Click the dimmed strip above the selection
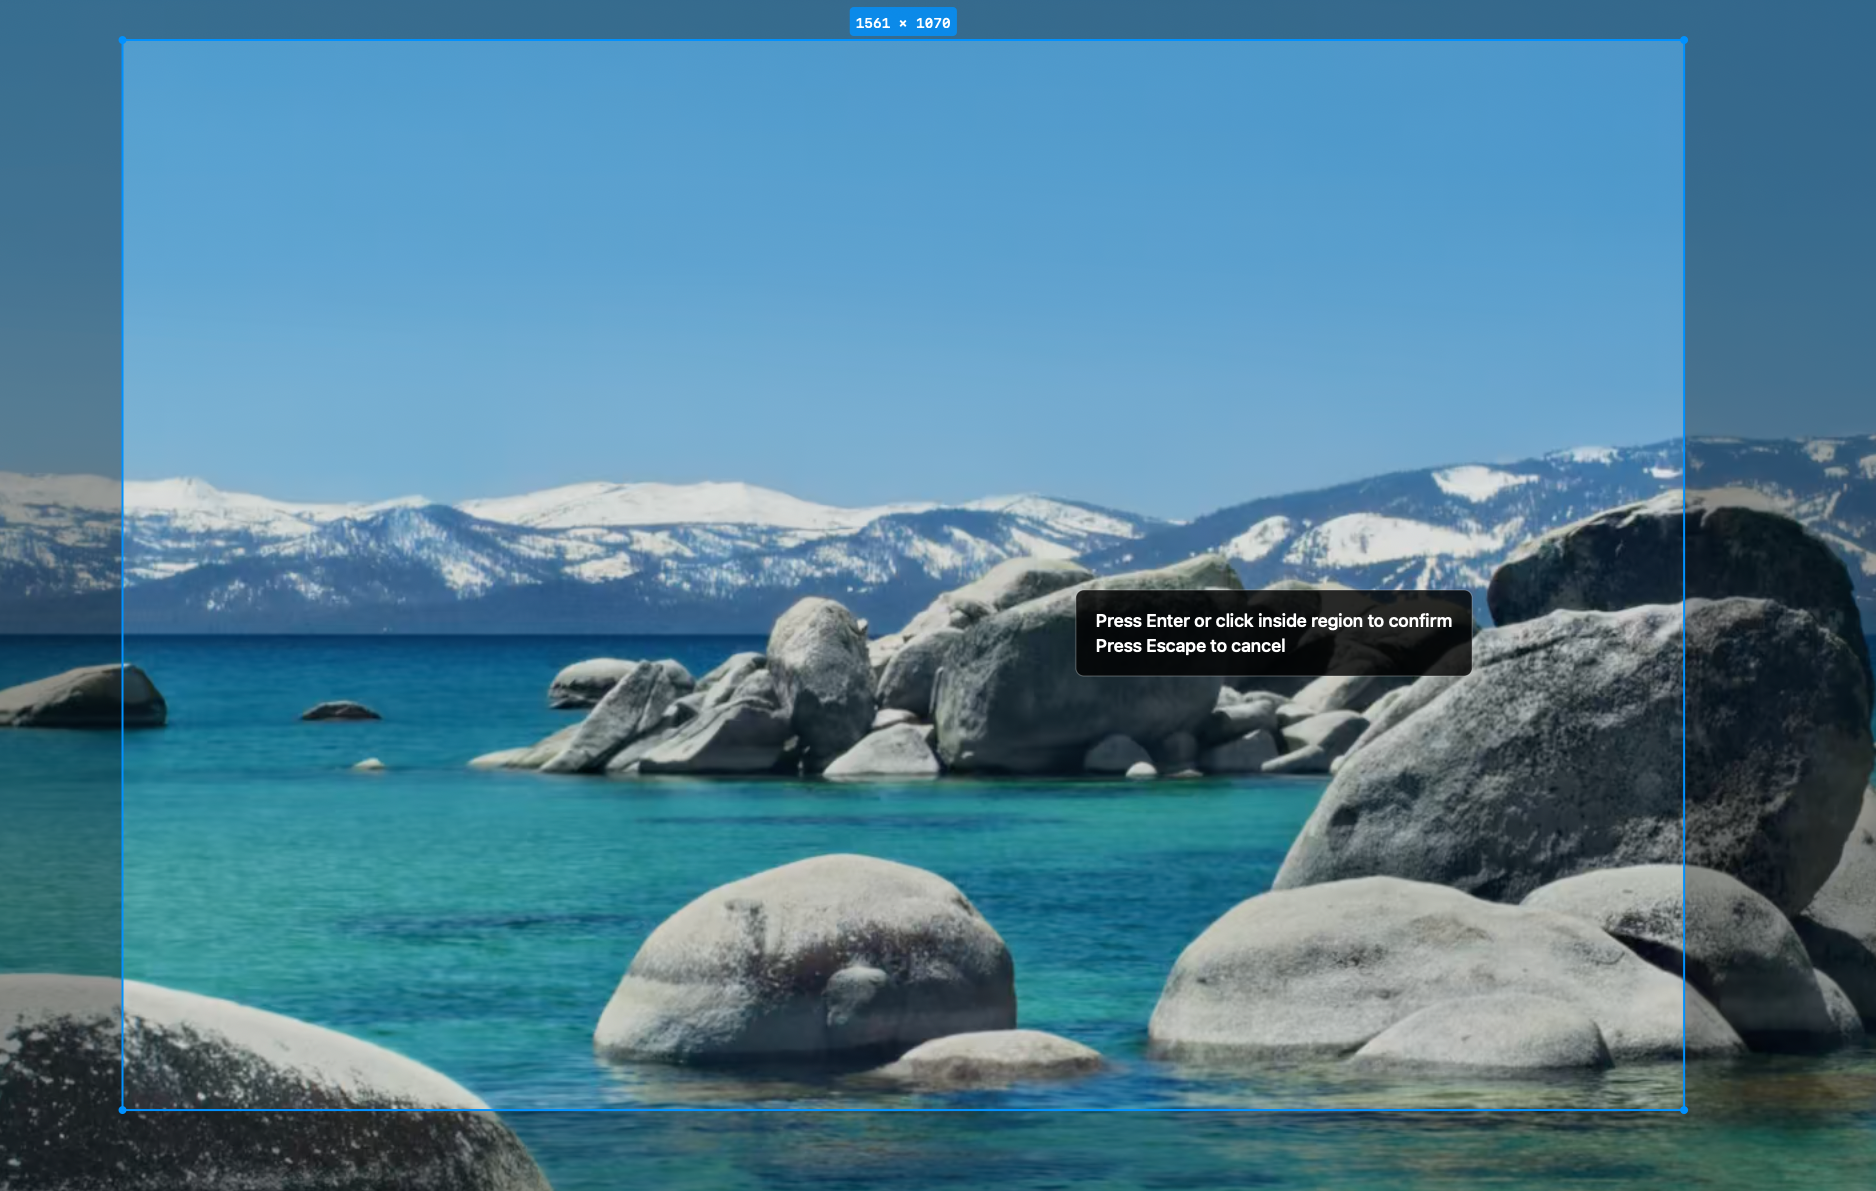Image resolution: width=1876 pixels, height=1191 pixels. pos(500,20)
